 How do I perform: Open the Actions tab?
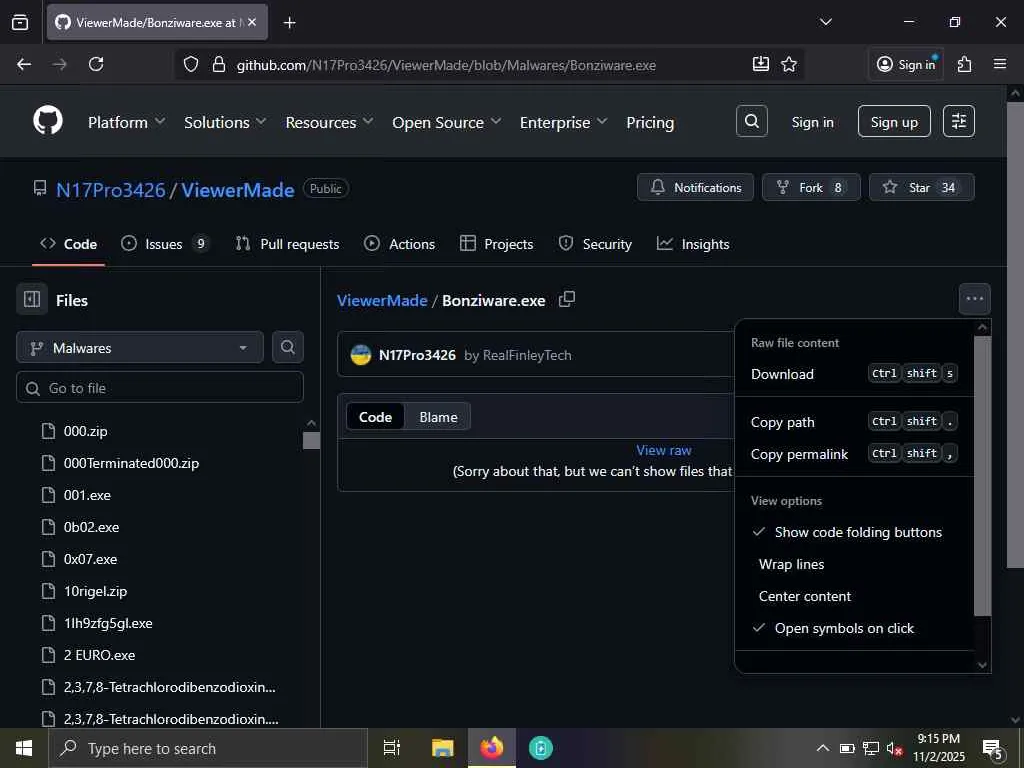(x=400, y=244)
